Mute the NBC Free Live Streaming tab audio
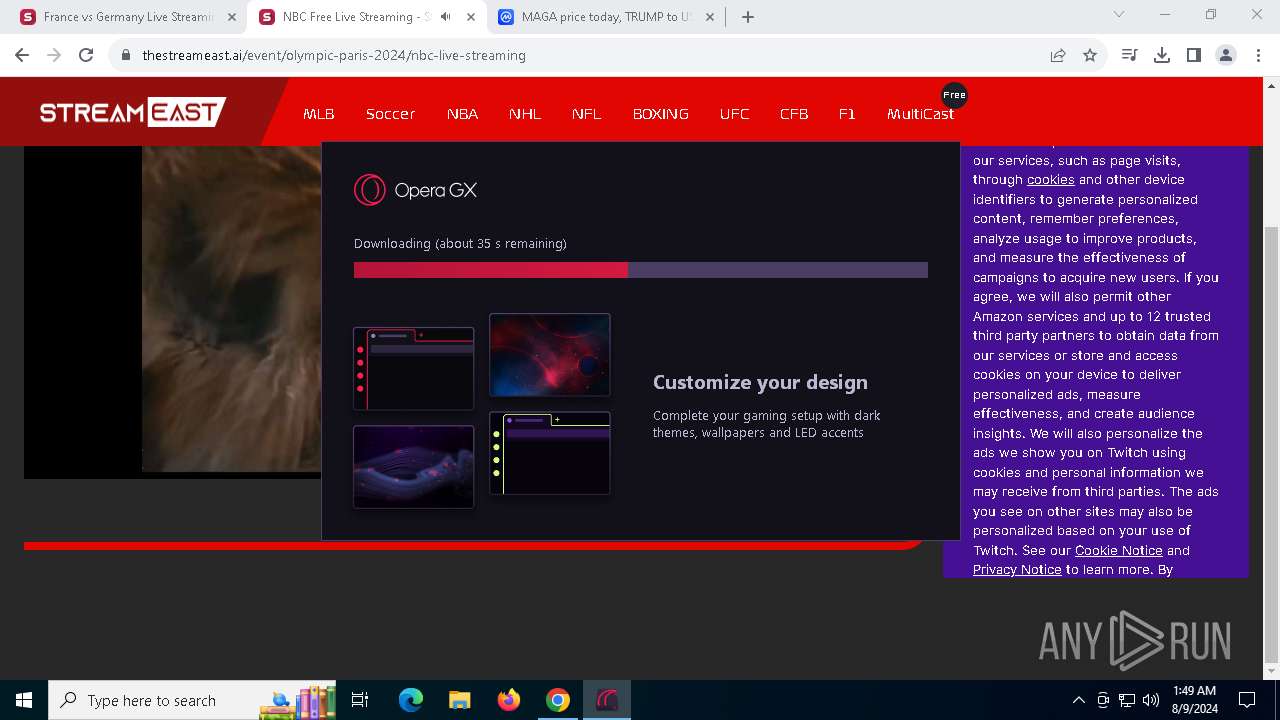Screen dimensions: 1280x720 446,17
